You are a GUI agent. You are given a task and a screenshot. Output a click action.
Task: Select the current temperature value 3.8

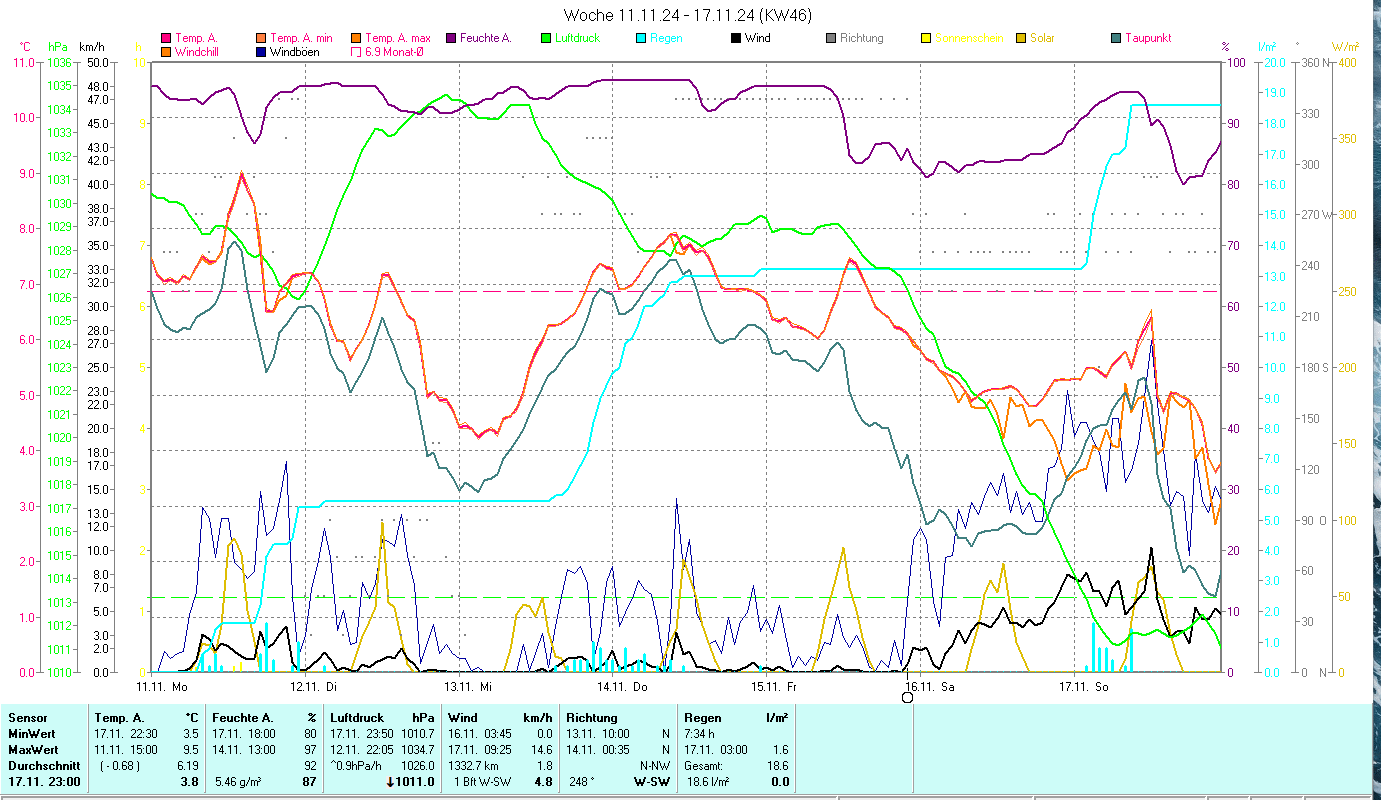pos(189,782)
